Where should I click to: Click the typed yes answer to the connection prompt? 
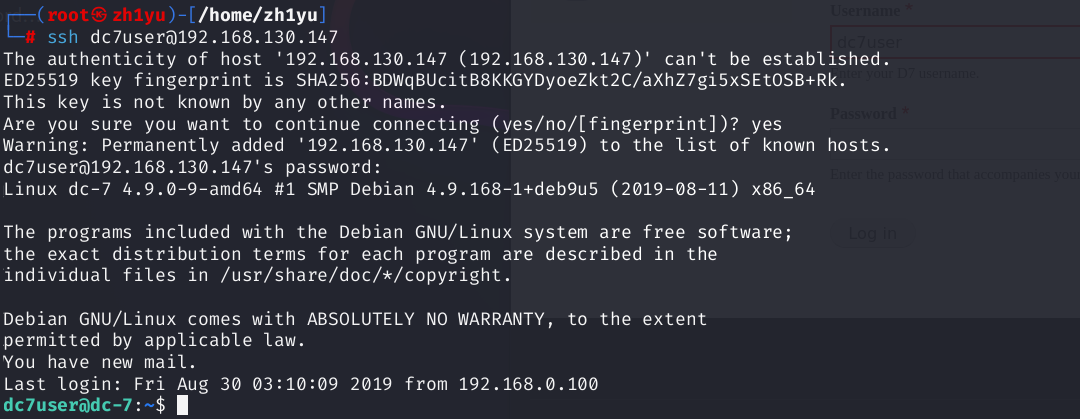[x=765, y=124]
